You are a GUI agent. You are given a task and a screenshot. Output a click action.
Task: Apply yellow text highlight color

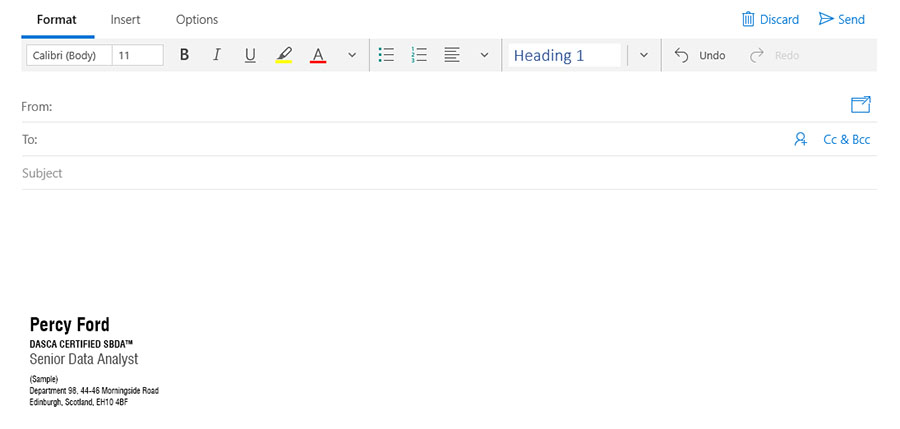click(x=284, y=55)
